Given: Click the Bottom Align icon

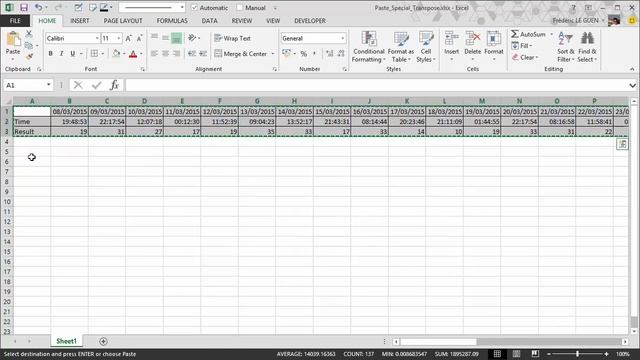Looking at the screenshot, I should tap(176, 38).
